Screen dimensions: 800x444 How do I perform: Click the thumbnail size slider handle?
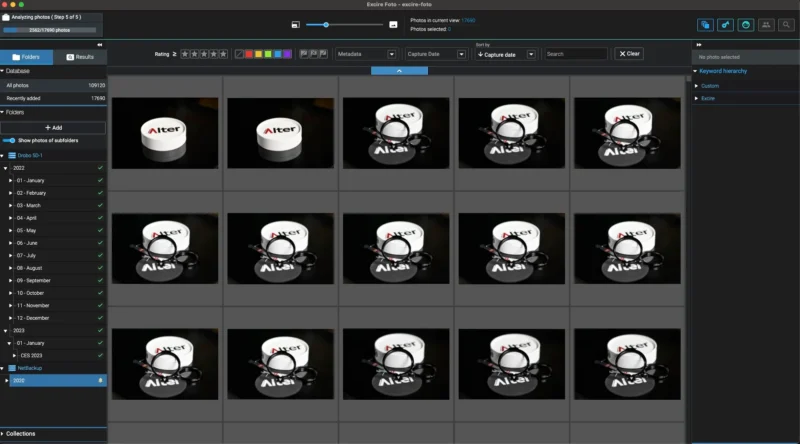coord(326,24)
